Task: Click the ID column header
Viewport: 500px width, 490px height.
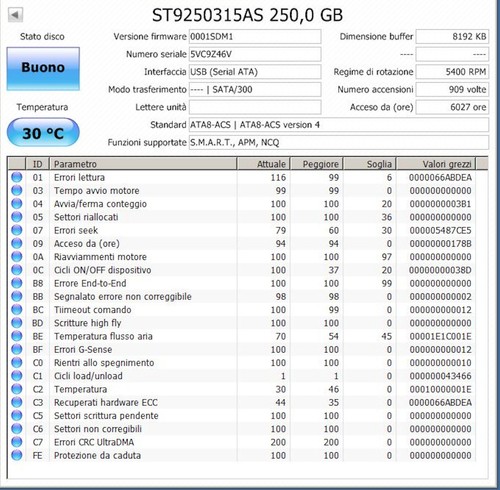Action: [37, 164]
